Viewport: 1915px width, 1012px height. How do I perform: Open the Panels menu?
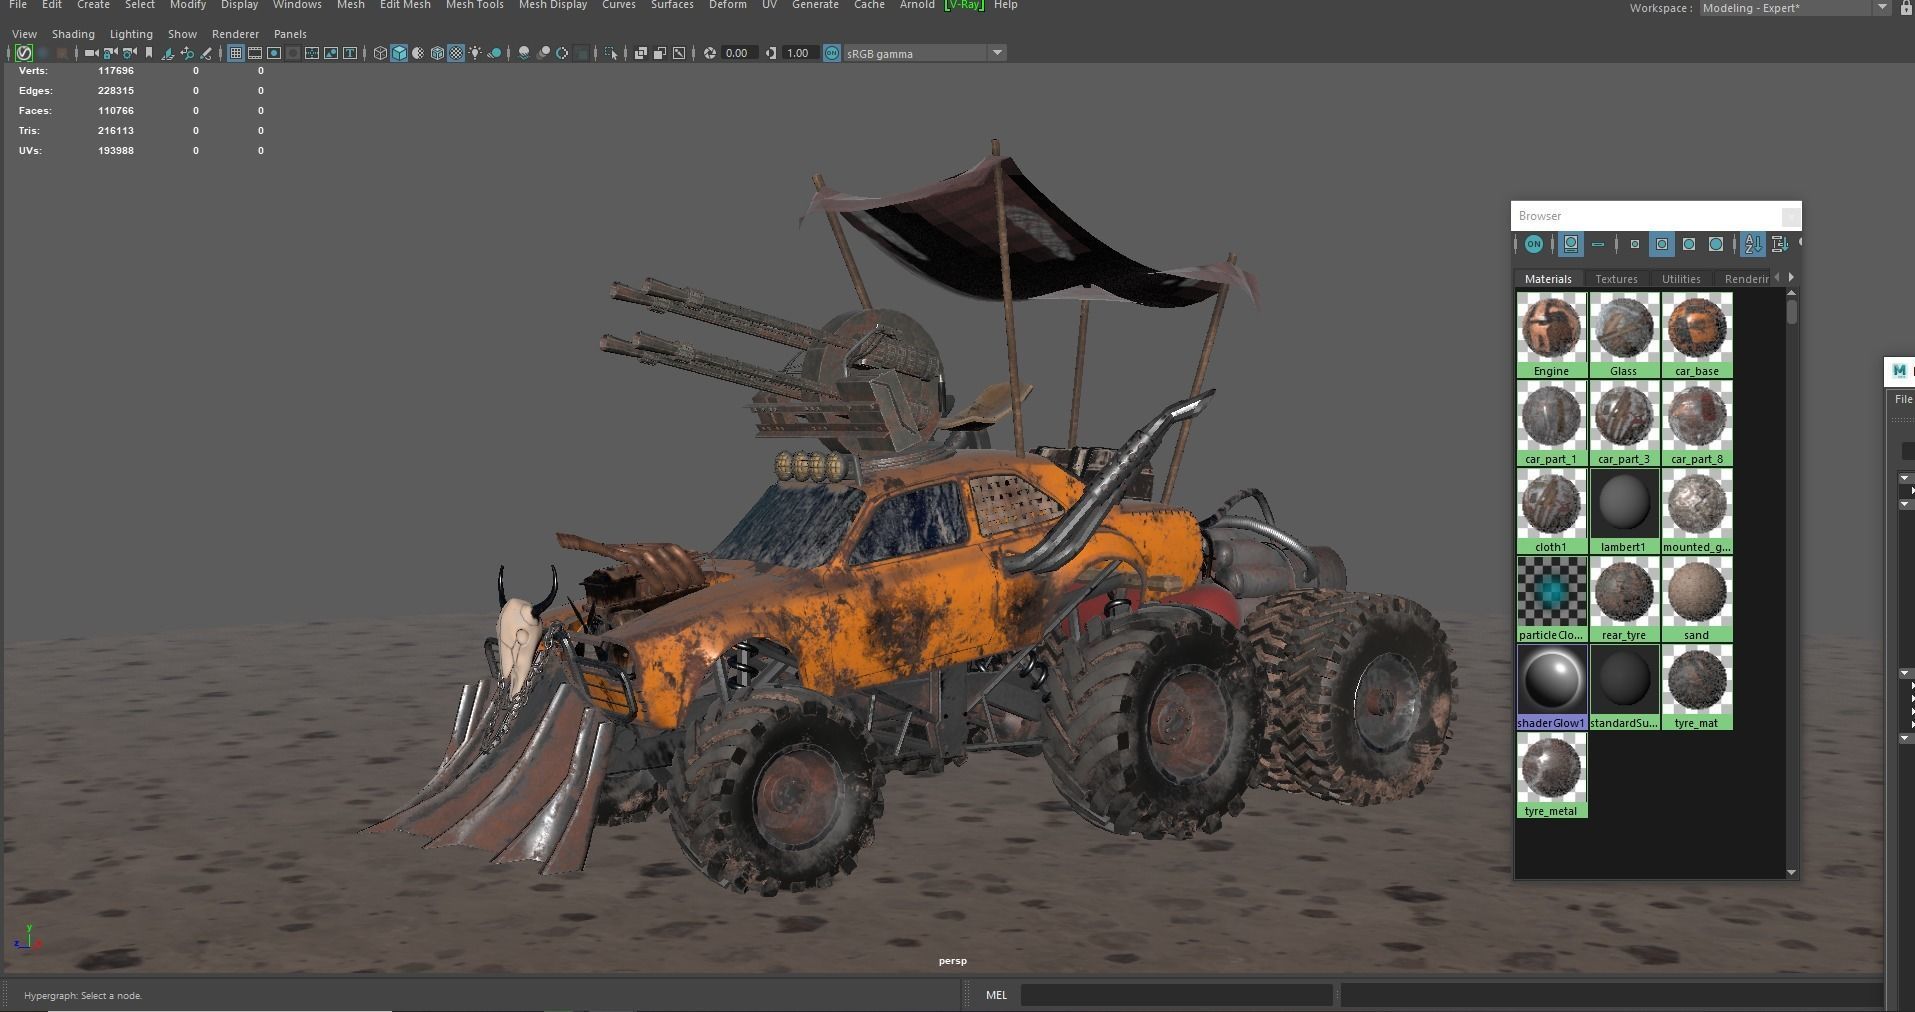coord(290,34)
